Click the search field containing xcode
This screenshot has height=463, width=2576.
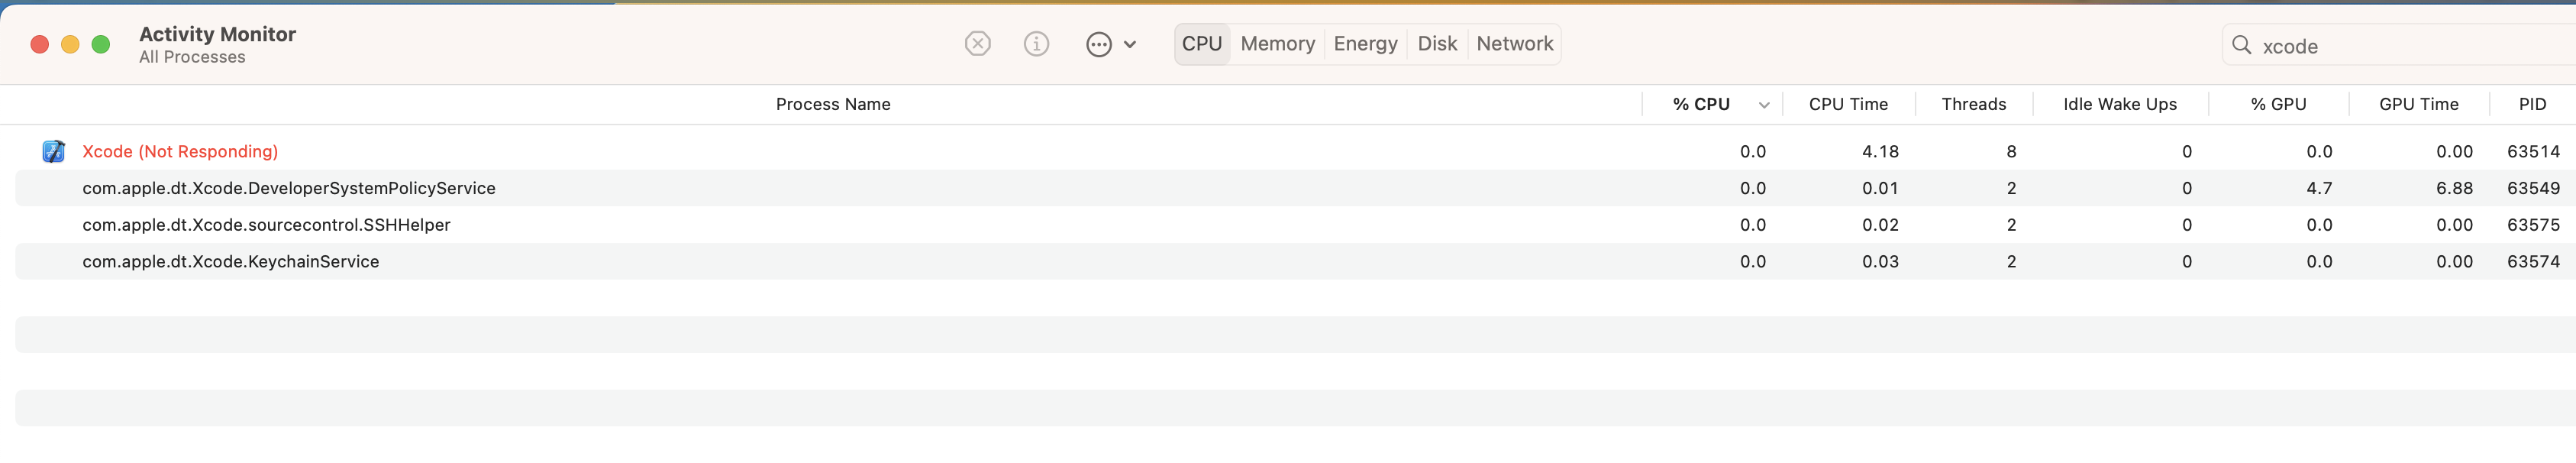(x=2400, y=46)
